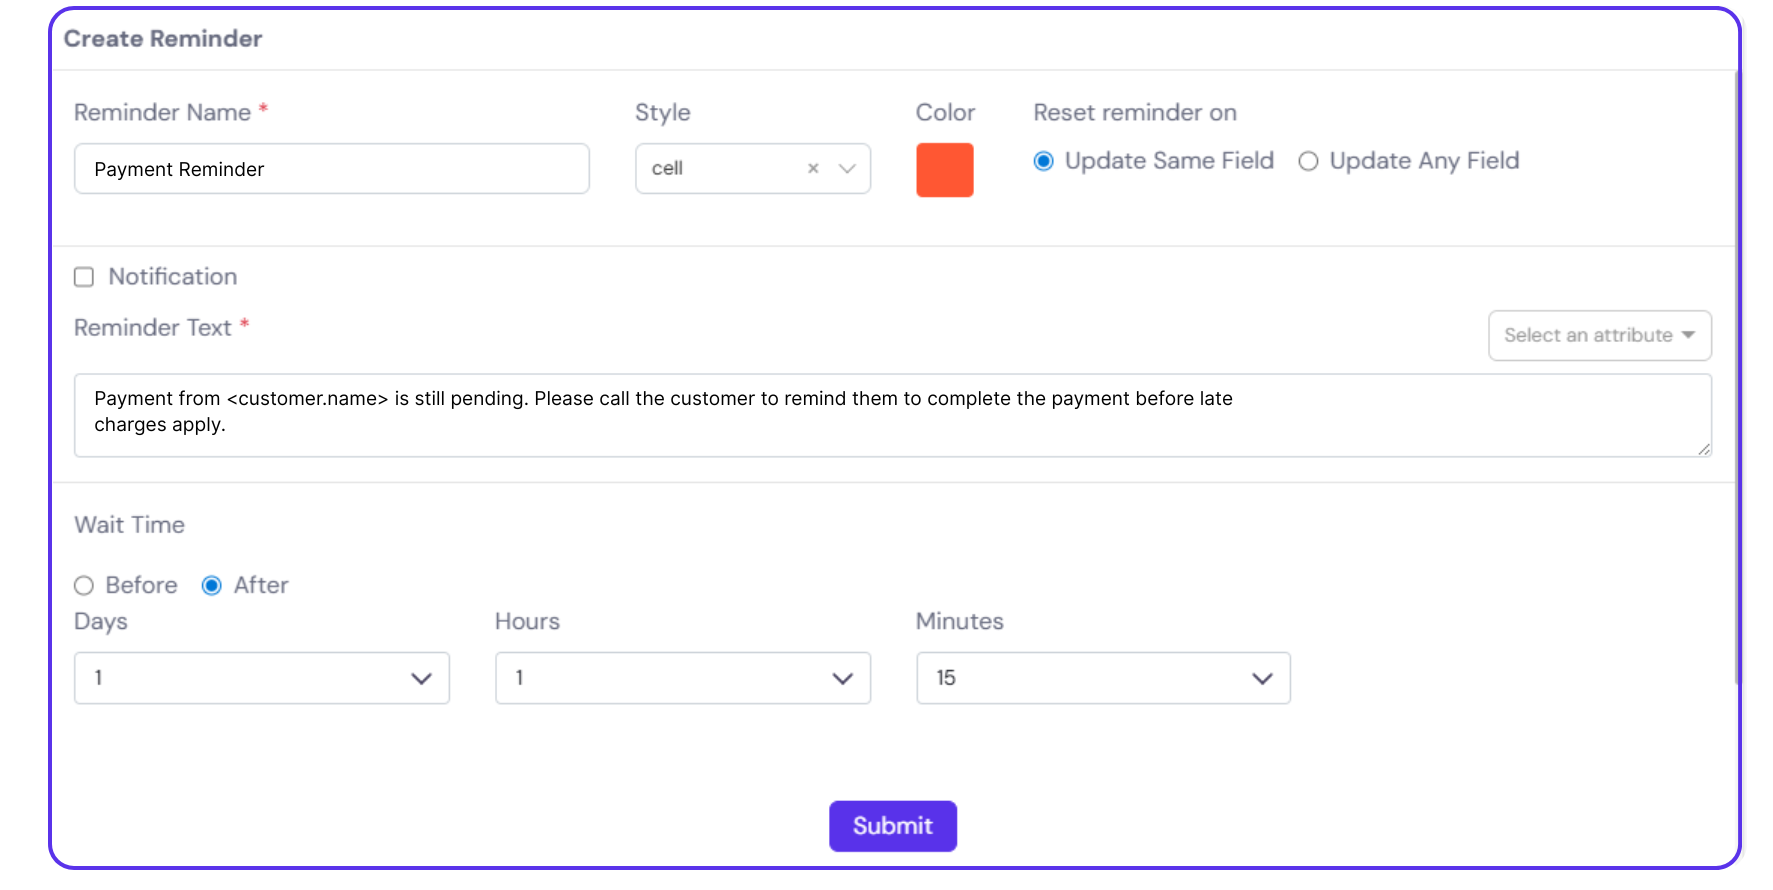The width and height of the screenshot is (1773, 890).
Task: Click the Days dropdown chevron arrow
Action: (421, 679)
